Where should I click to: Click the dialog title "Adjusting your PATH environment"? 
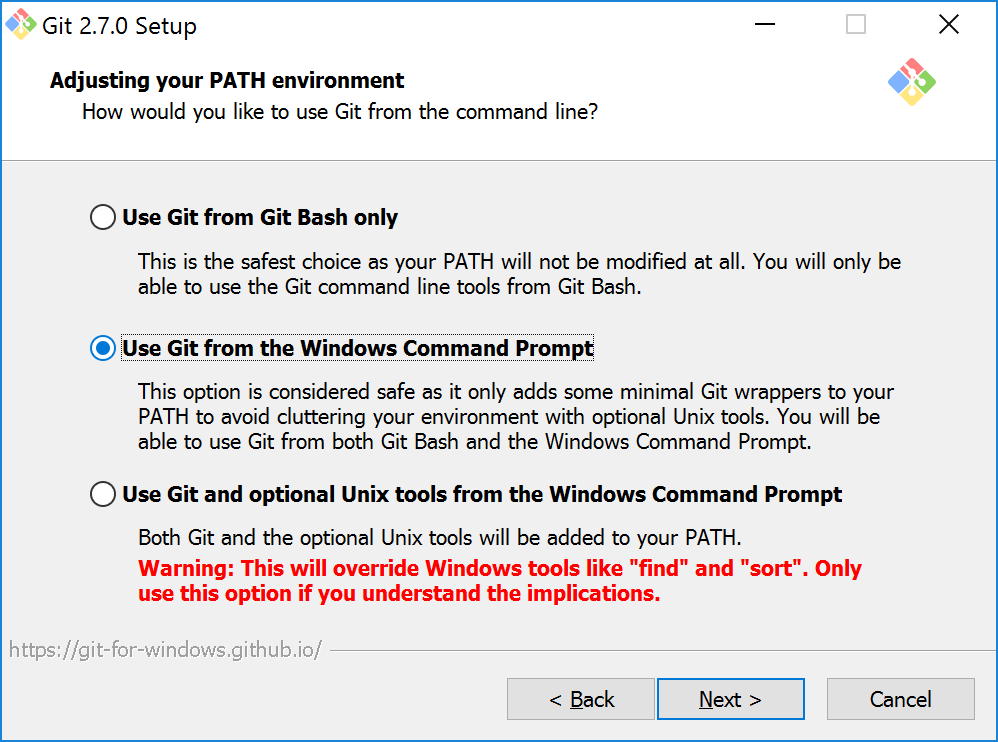point(226,80)
